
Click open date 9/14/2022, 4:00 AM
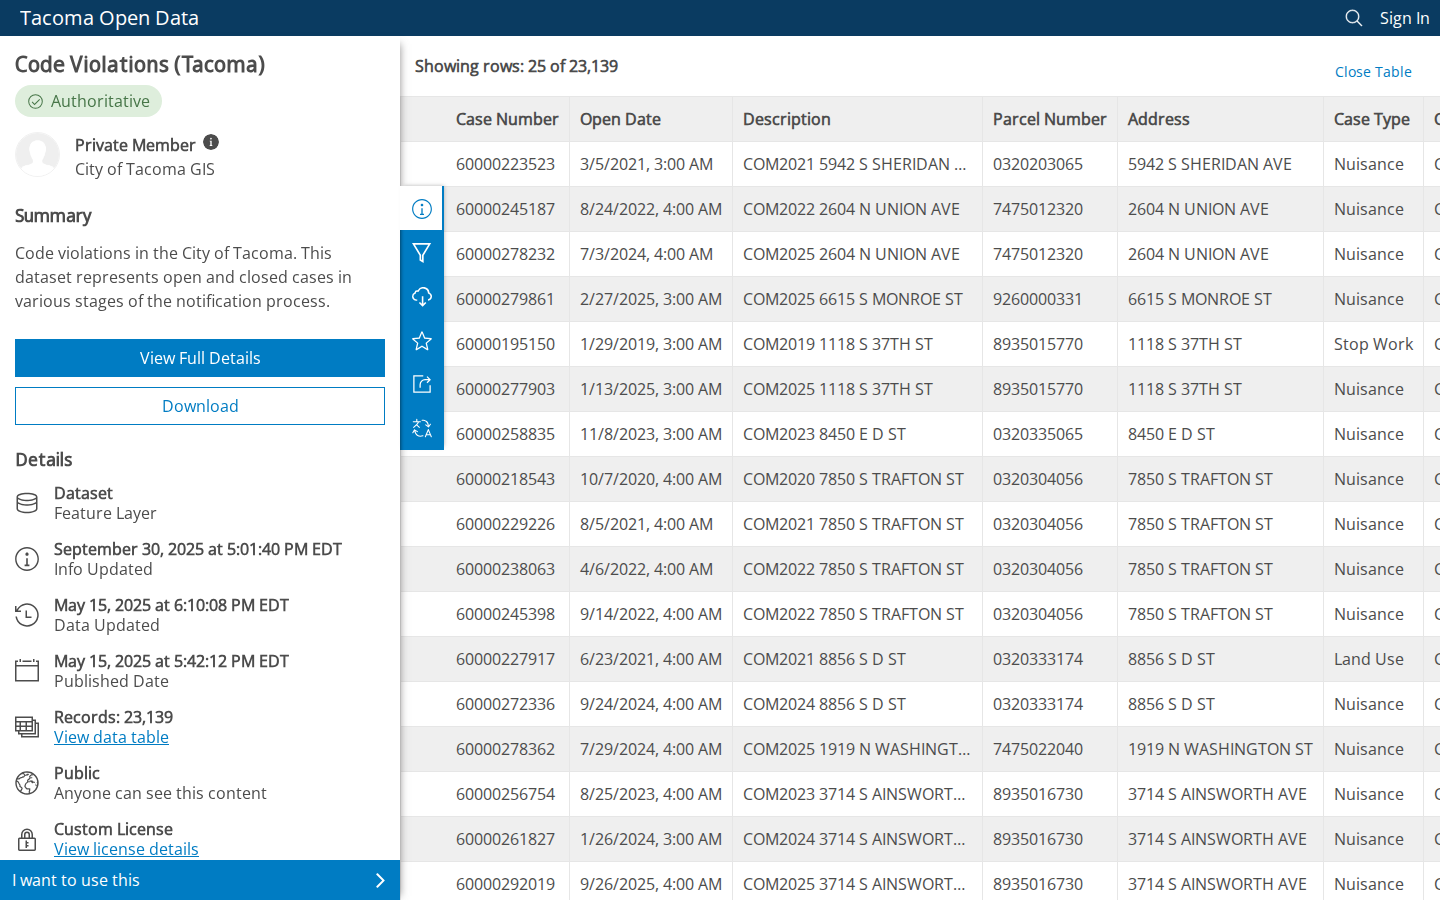651,614
